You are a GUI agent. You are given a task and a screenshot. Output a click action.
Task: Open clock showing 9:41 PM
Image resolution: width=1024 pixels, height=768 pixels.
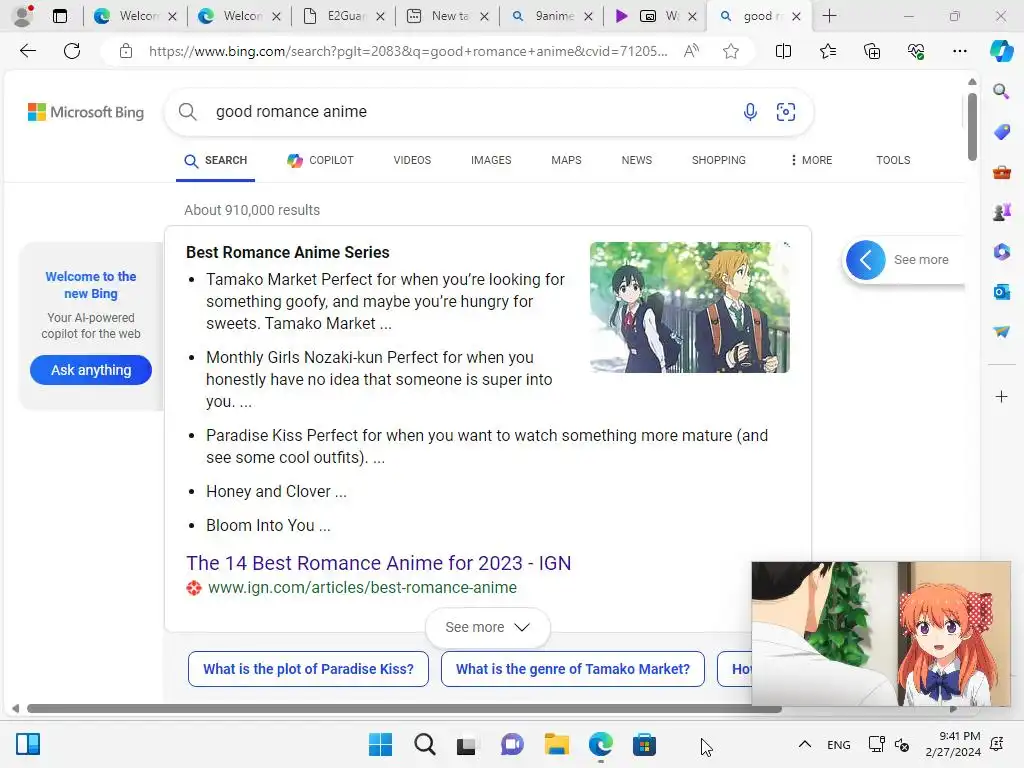tap(953, 744)
